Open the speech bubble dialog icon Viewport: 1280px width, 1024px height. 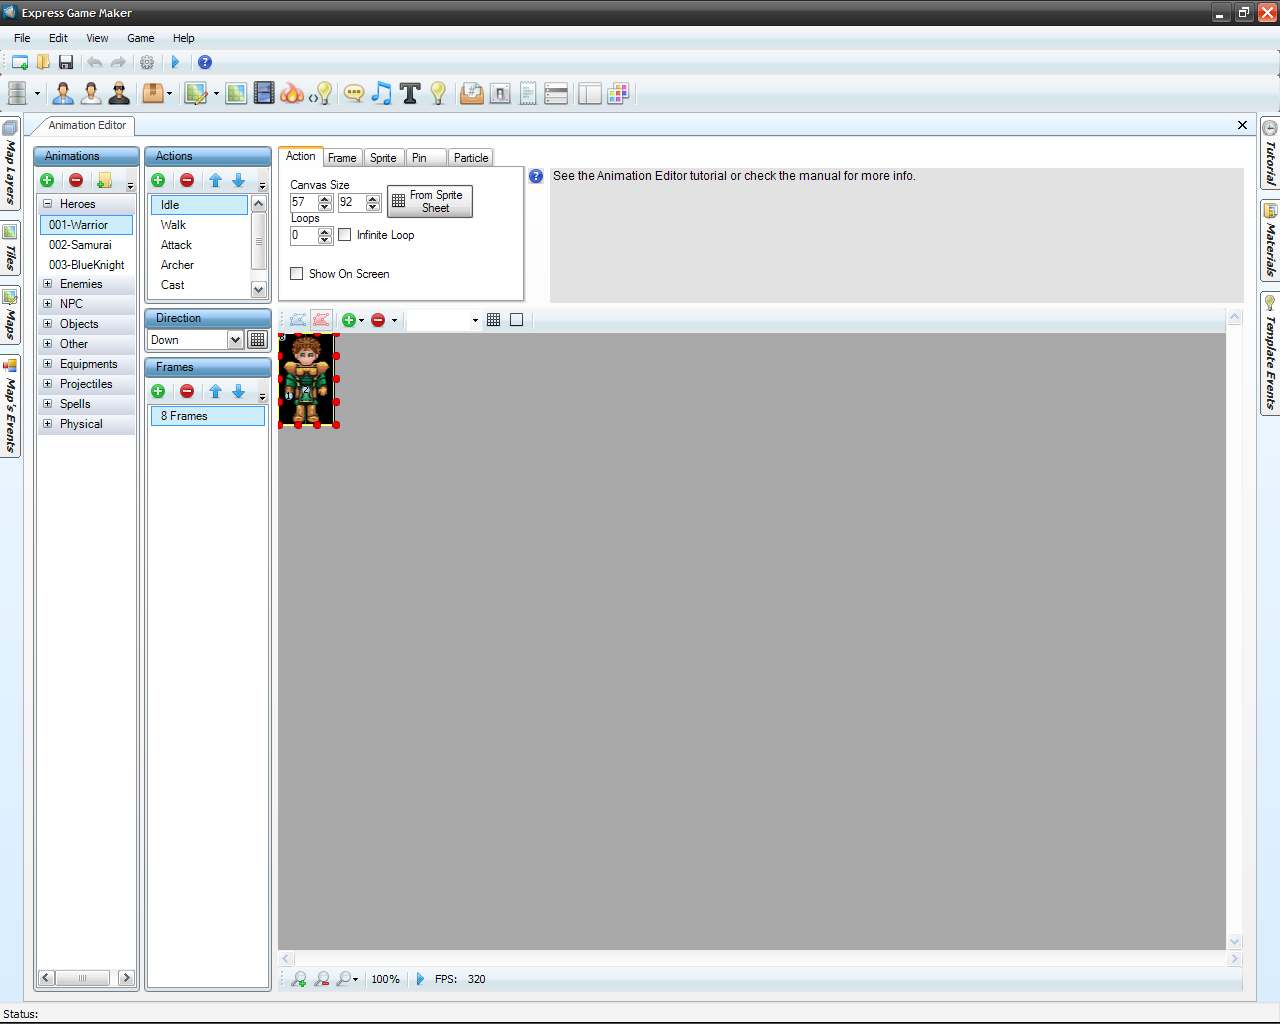(x=354, y=93)
